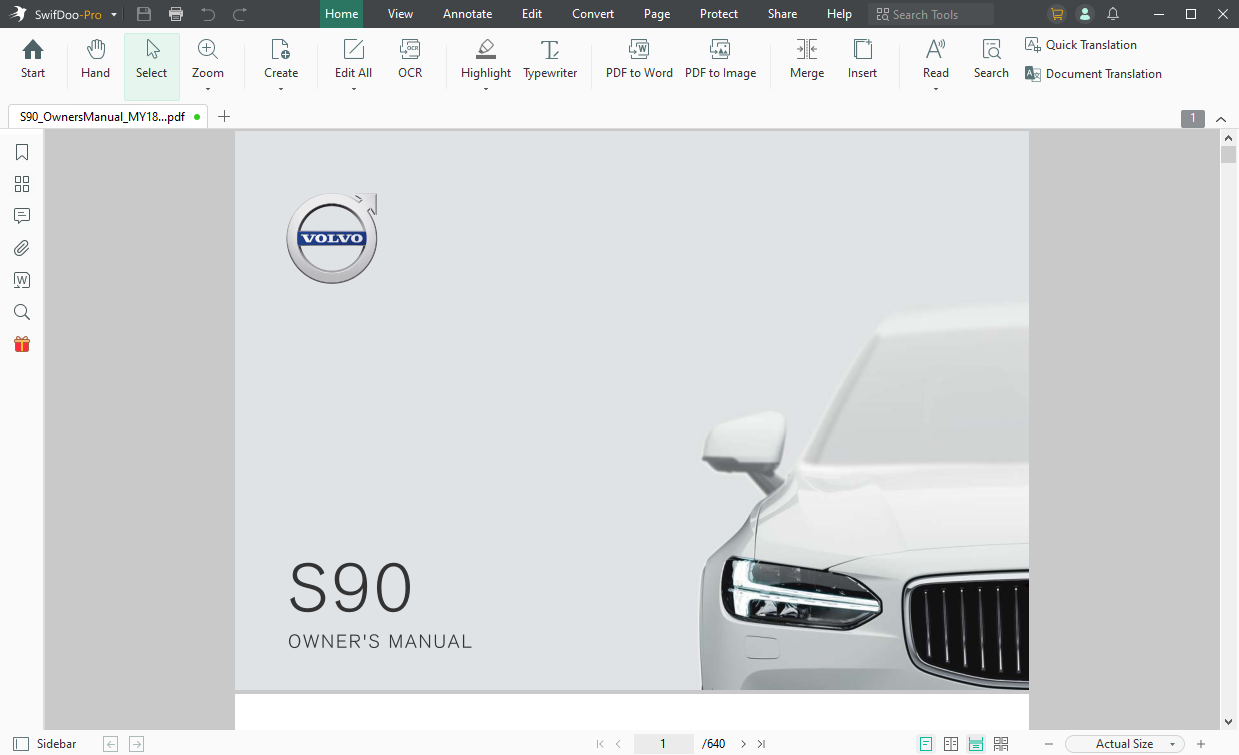Expand the Read dropdown arrow
1239x755 pixels.
pyautogui.click(x=936, y=89)
